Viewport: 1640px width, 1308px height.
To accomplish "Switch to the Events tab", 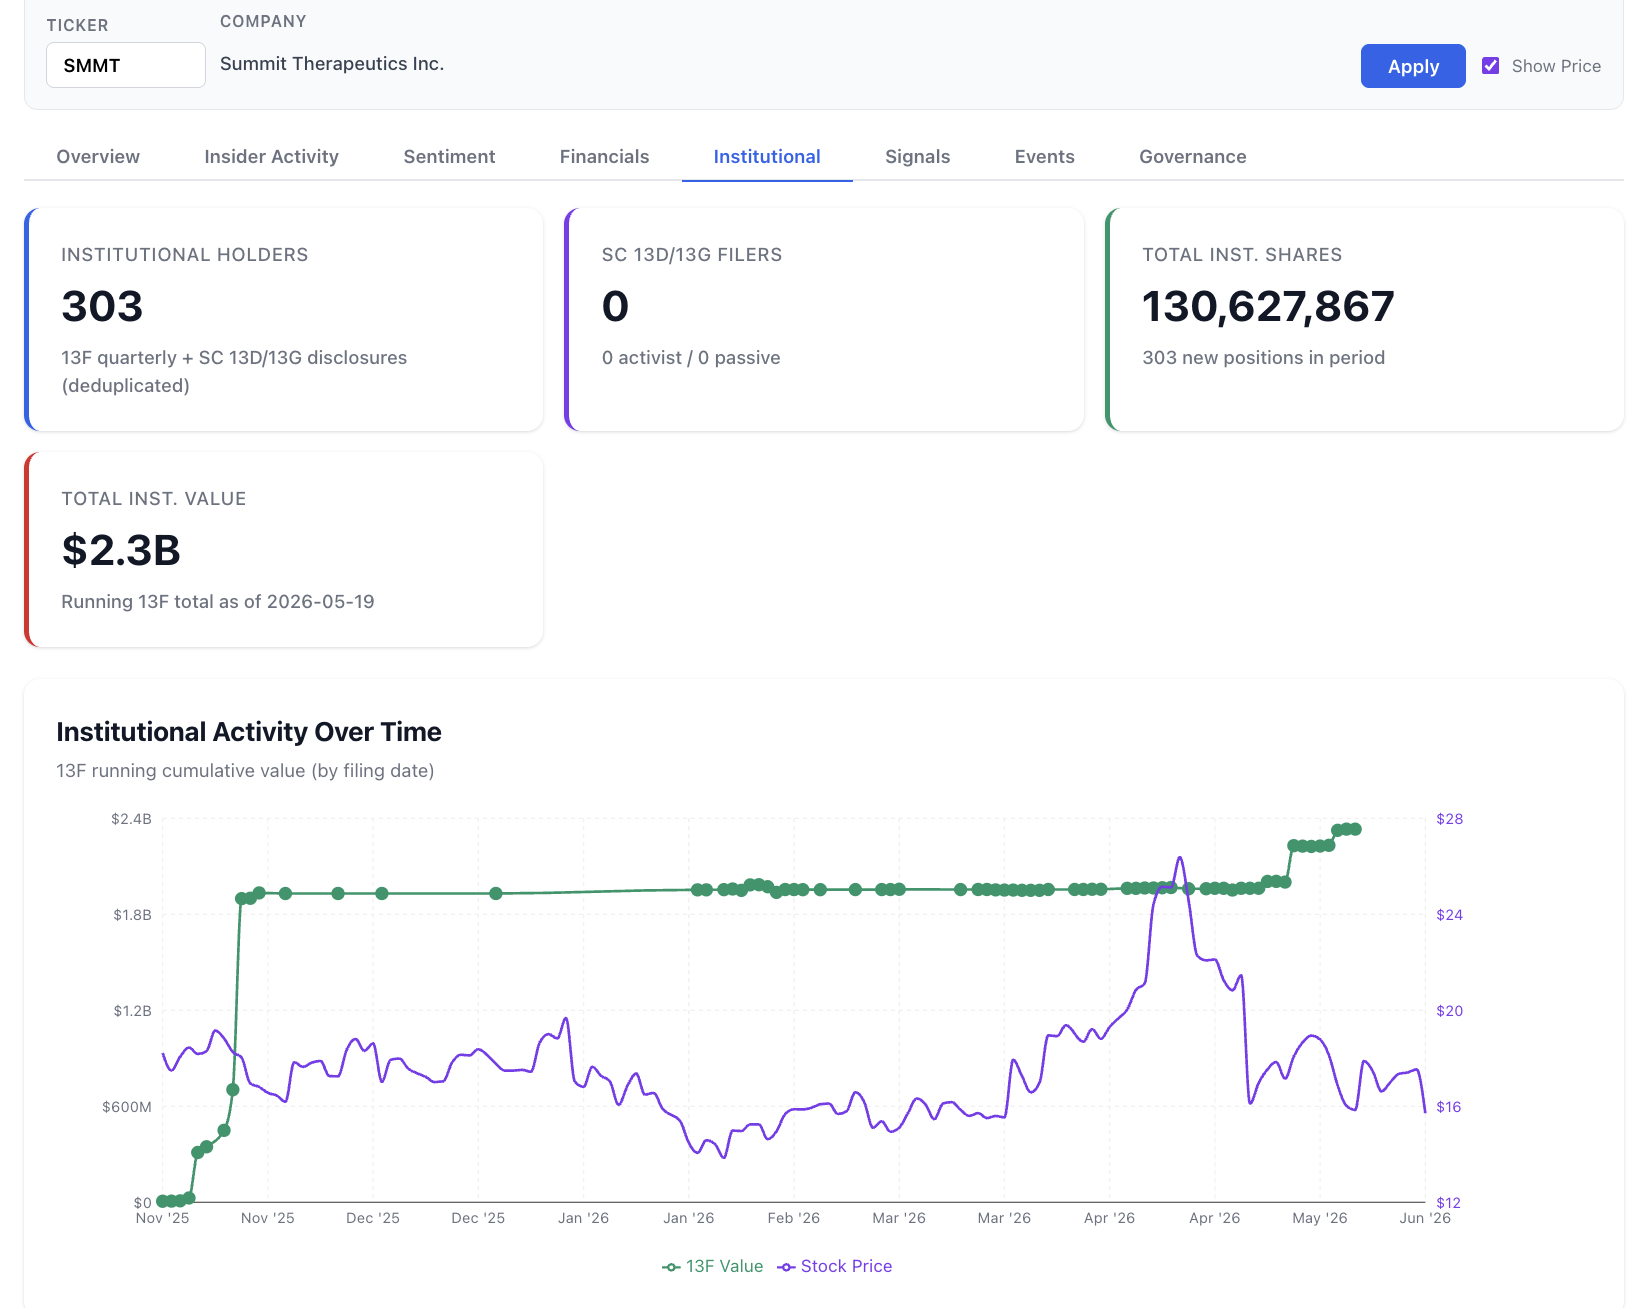I will 1044,156.
